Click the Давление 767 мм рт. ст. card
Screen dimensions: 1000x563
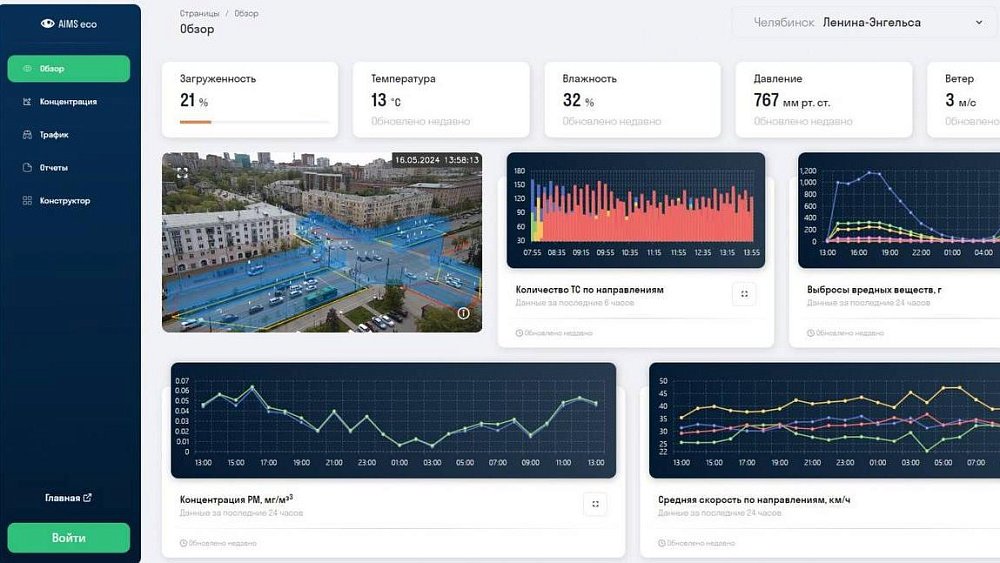824,99
